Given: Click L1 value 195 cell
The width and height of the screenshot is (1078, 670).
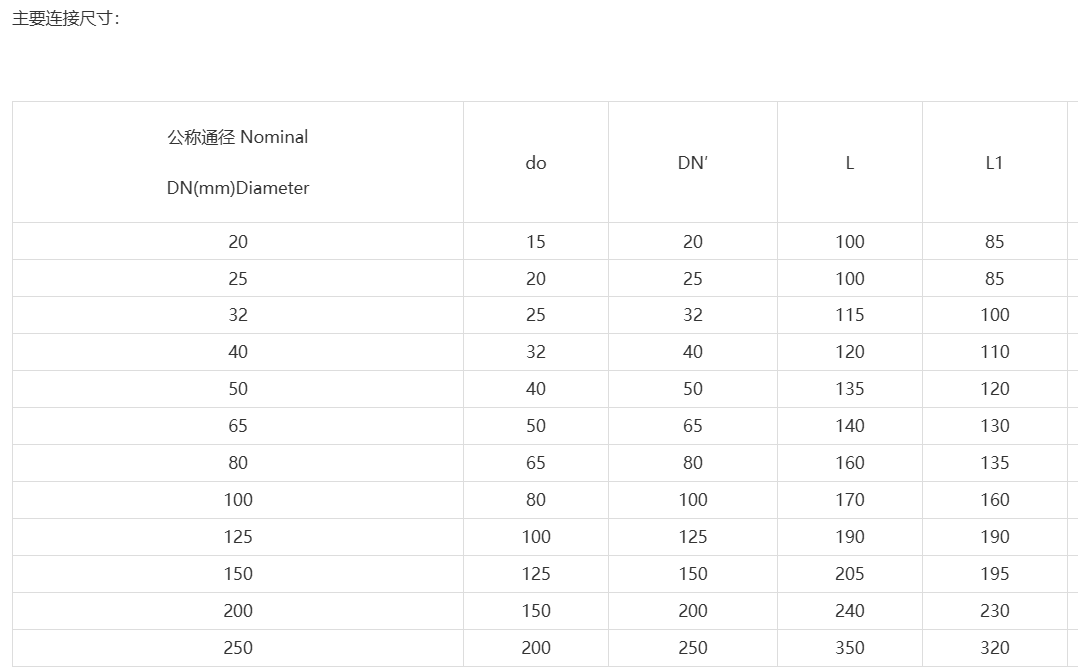Looking at the screenshot, I should pos(994,574).
